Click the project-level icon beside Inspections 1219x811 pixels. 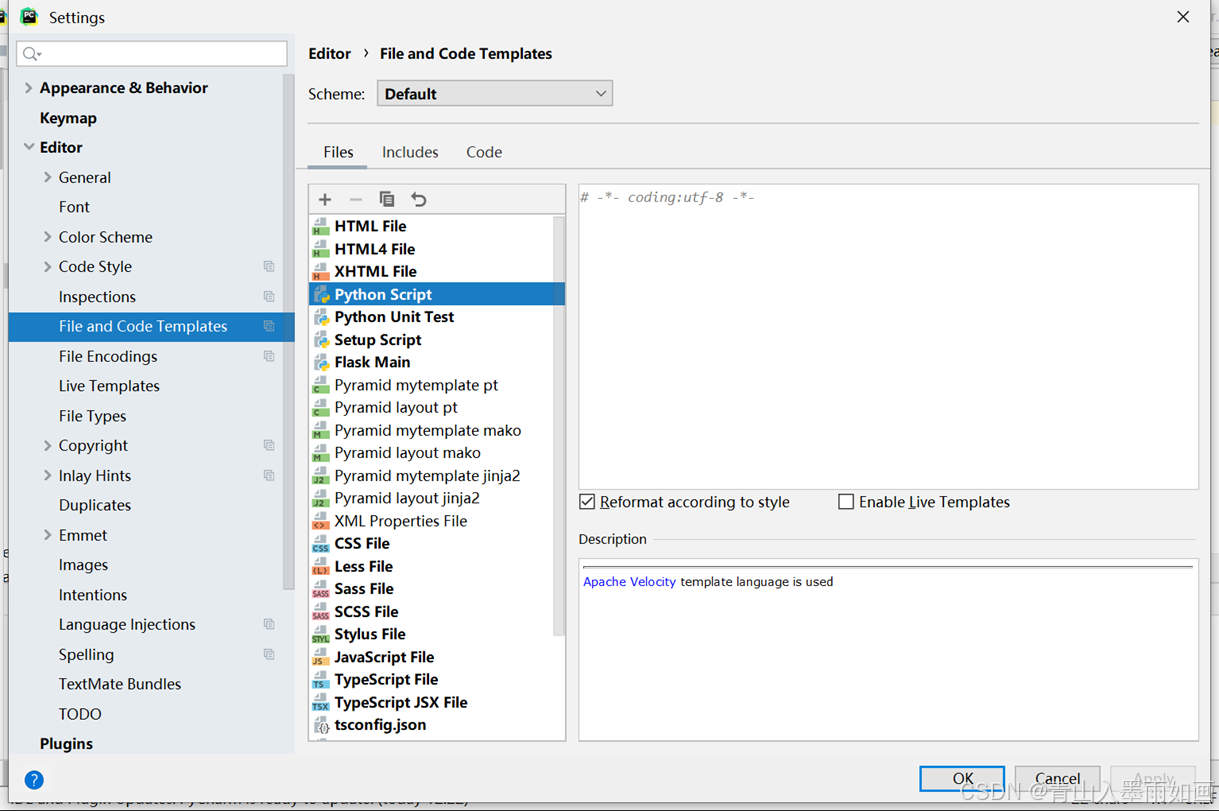(269, 296)
